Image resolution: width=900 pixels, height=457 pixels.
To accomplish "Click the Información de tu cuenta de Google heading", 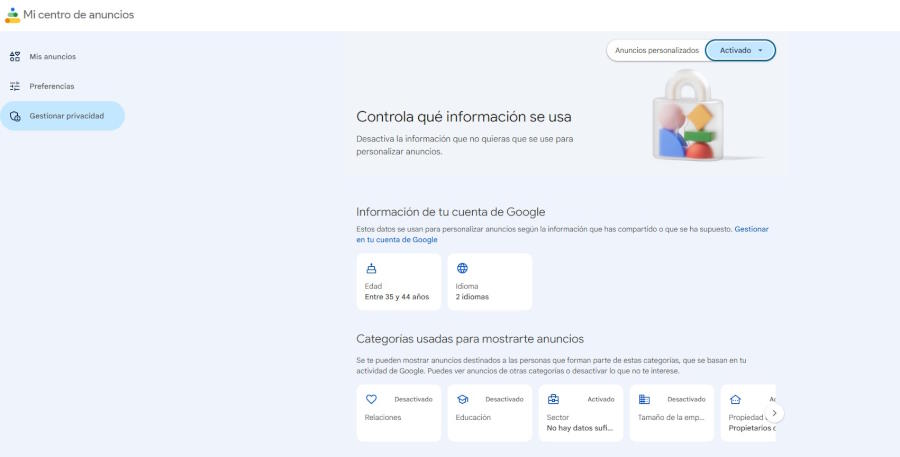I will pyautogui.click(x=451, y=212).
